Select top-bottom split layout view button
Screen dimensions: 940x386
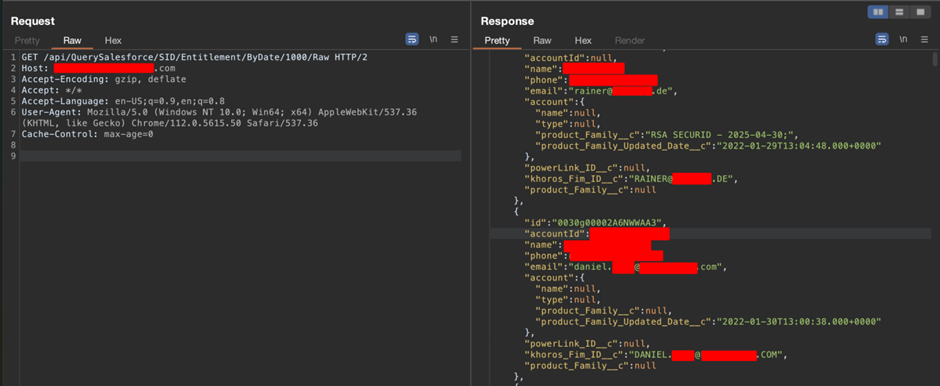click(899, 11)
